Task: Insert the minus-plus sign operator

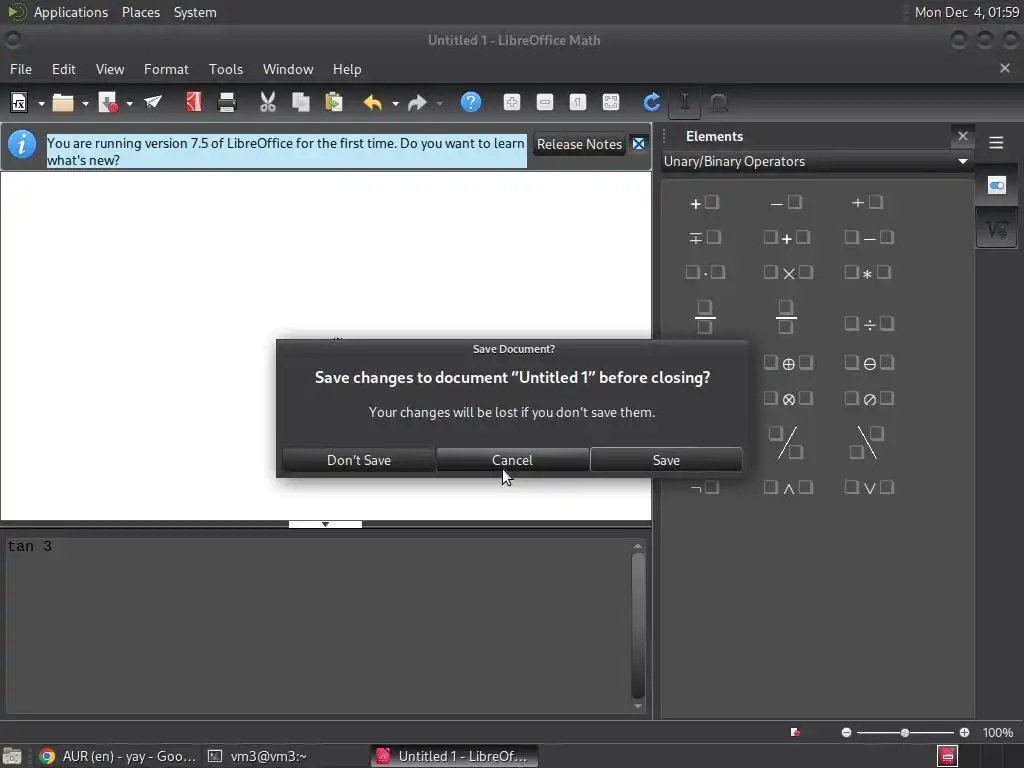Action: (705, 238)
